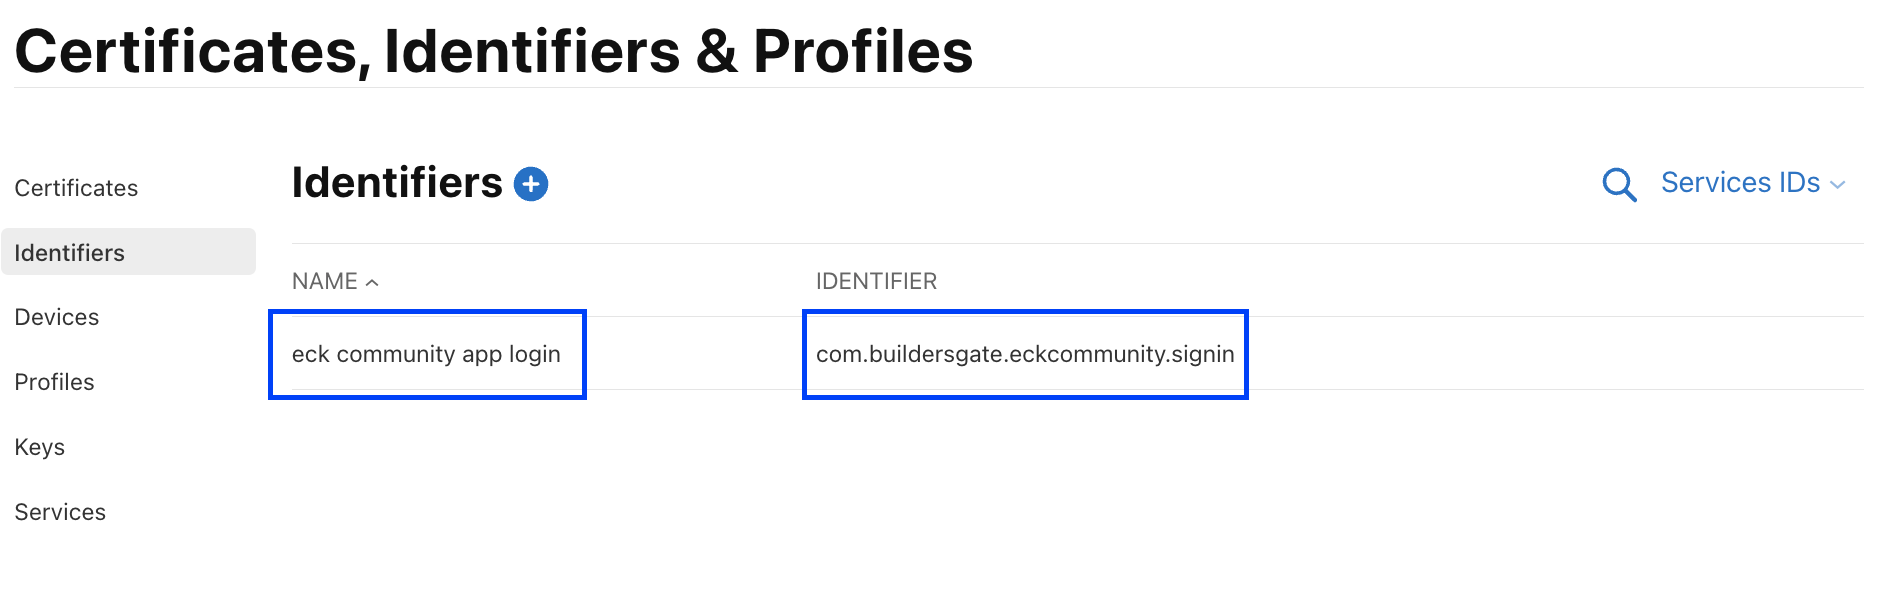Click the chevron beside Services IDs

(1837, 185)
